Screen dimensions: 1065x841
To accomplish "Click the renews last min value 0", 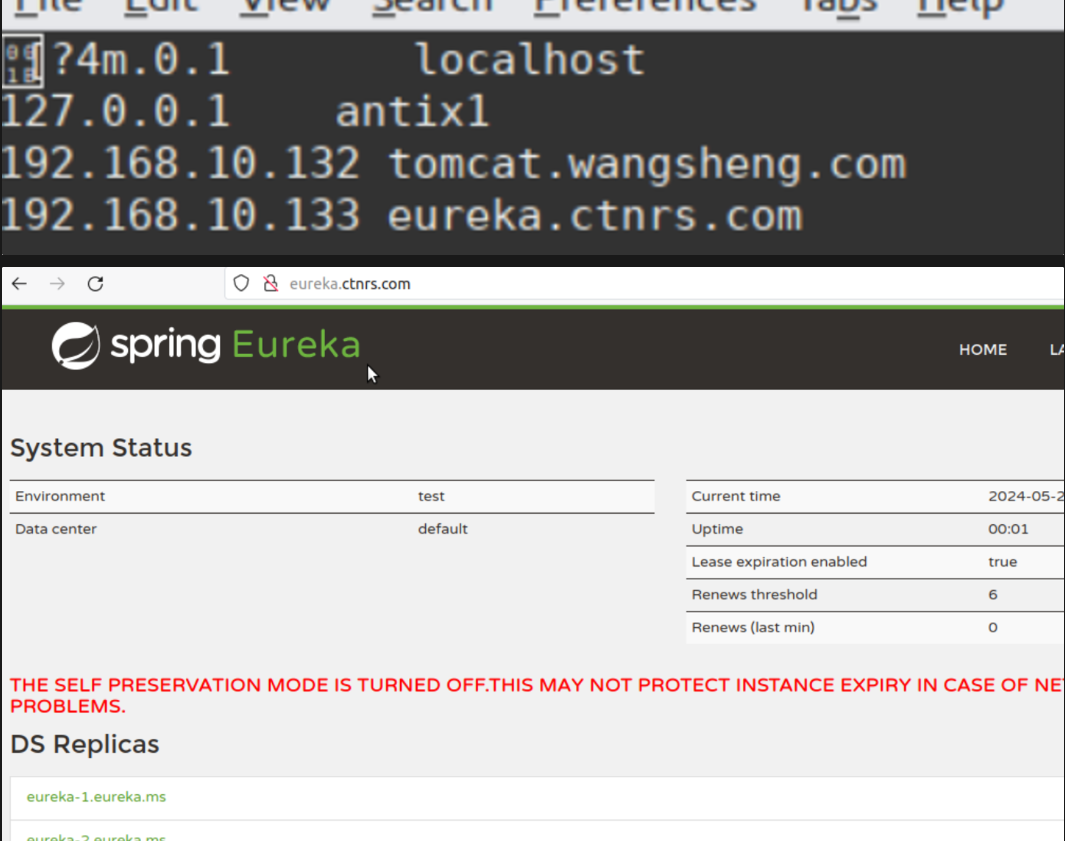I will click(992, 627).
